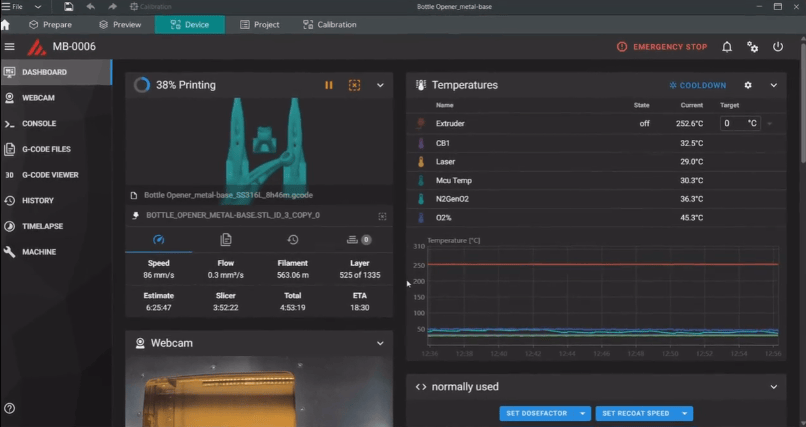Open Set Dosefactor dropdown arrow
The height and width of the screenshot is (427, 806).
tap(584, 413)
